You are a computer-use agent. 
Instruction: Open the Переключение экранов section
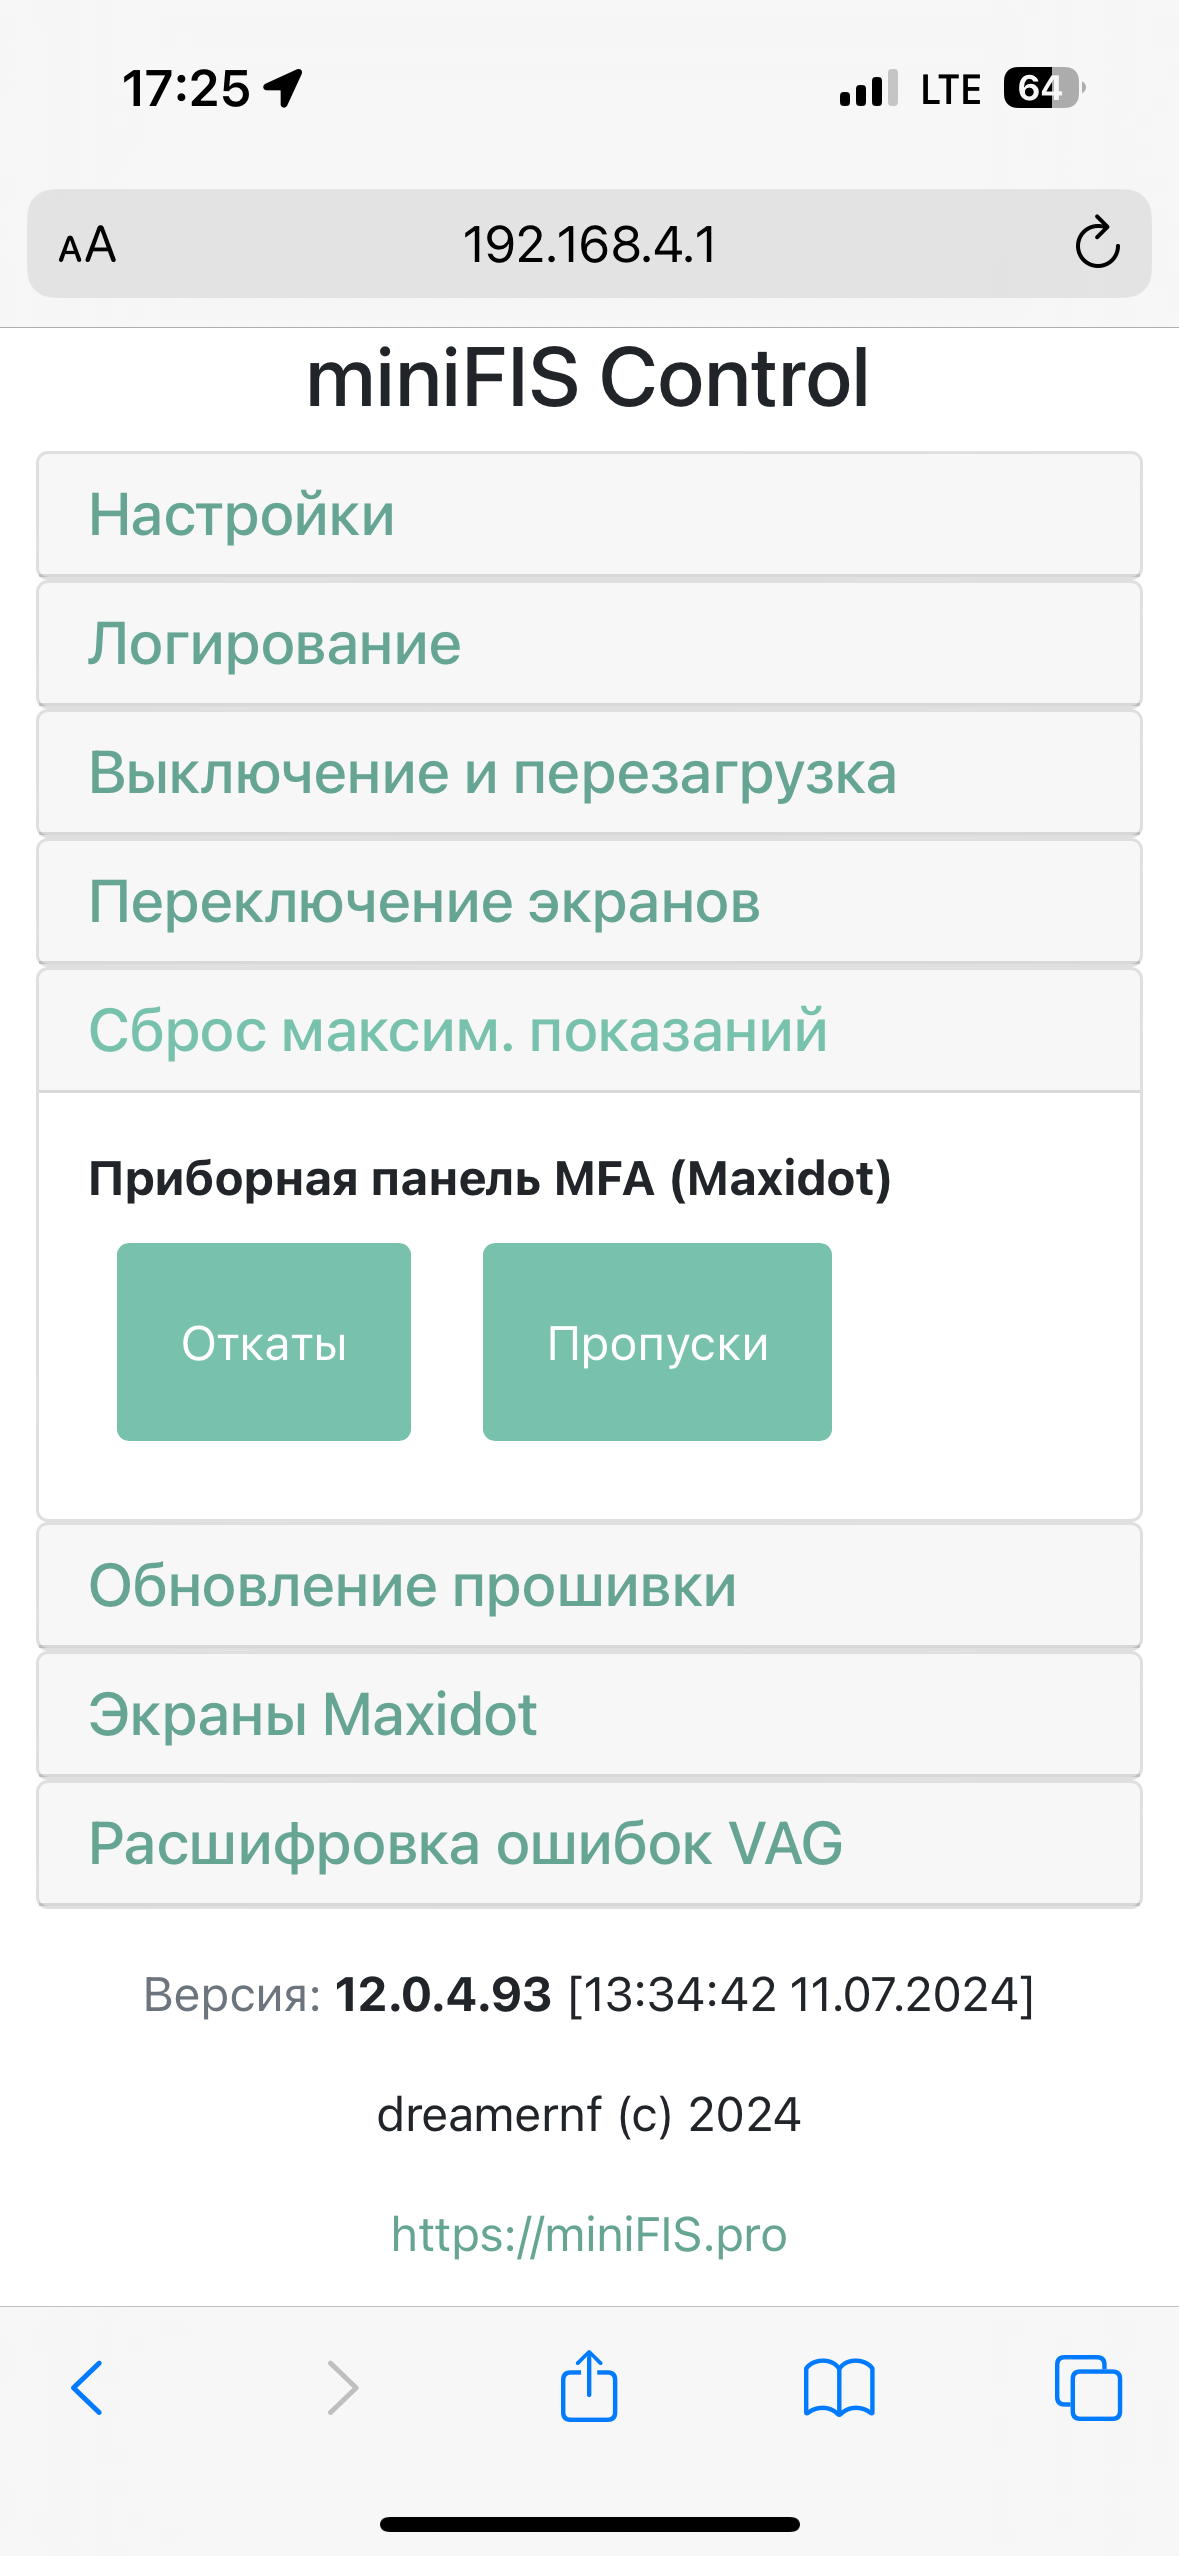coord(589,902)
